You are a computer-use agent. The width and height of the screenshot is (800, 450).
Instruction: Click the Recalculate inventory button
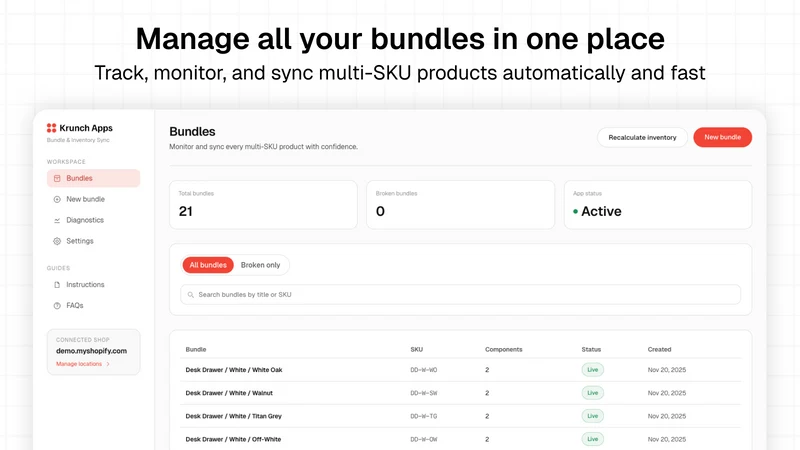(642, 137)
